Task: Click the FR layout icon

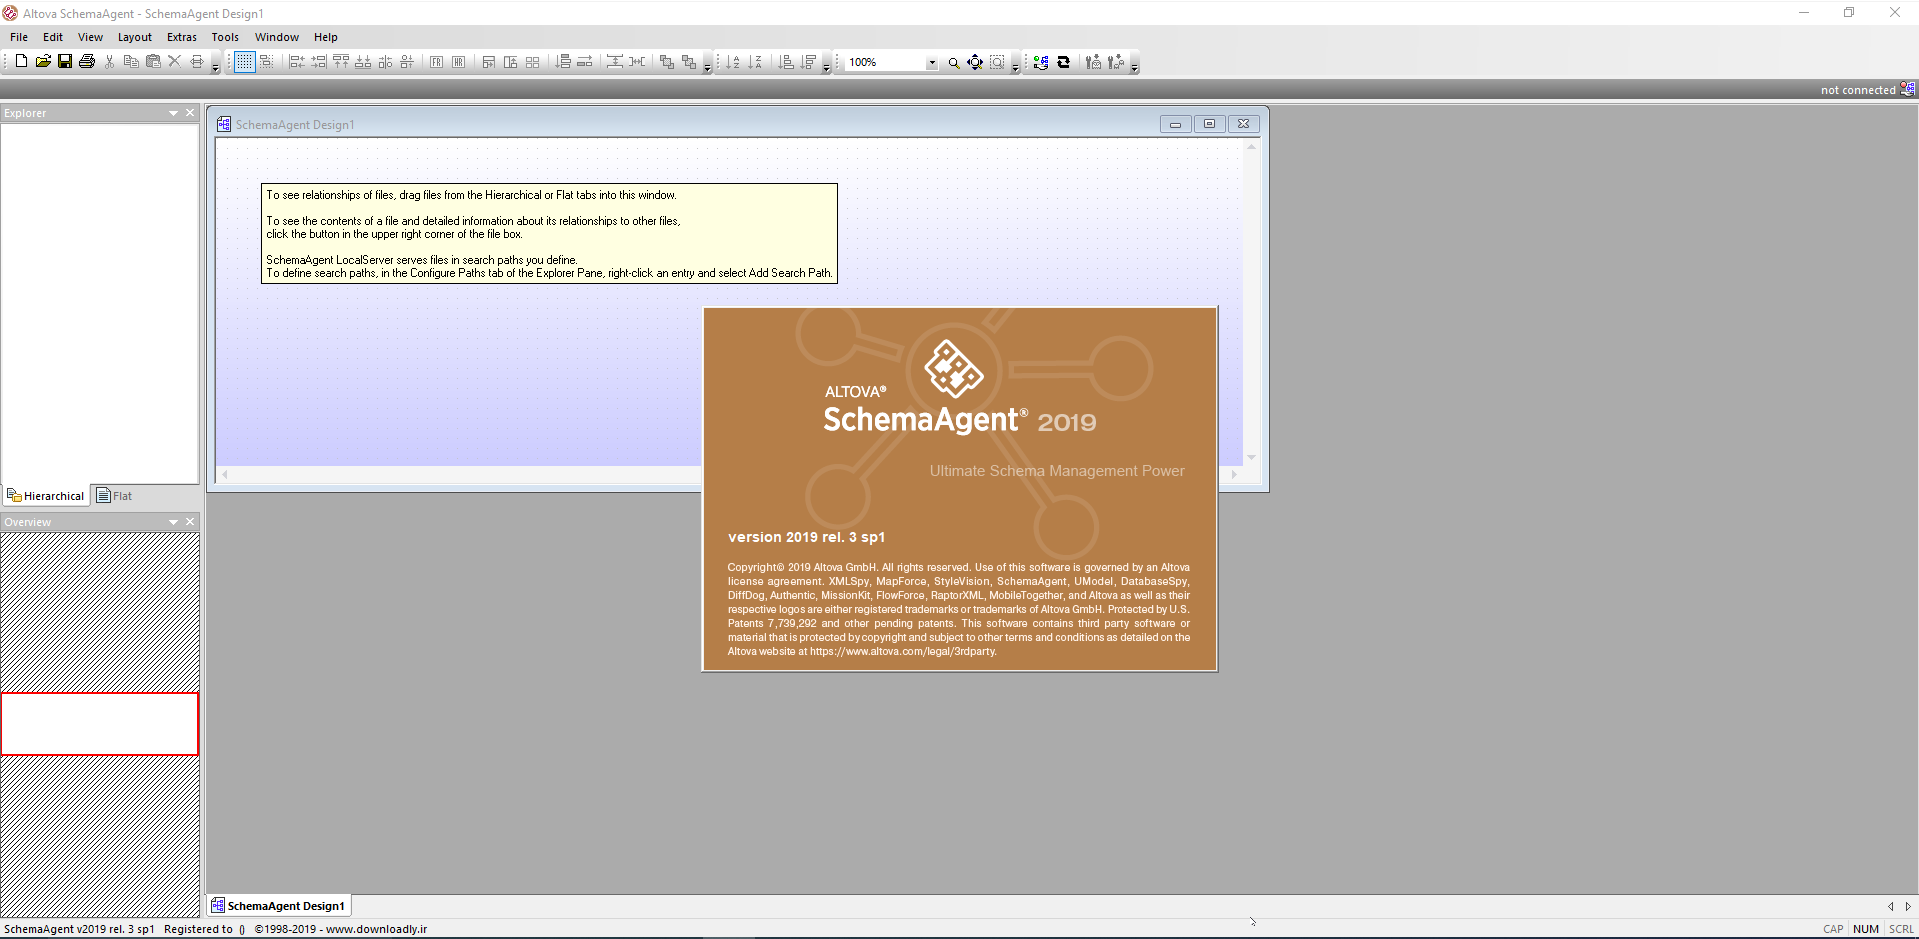Action: [x=436, y=62]
